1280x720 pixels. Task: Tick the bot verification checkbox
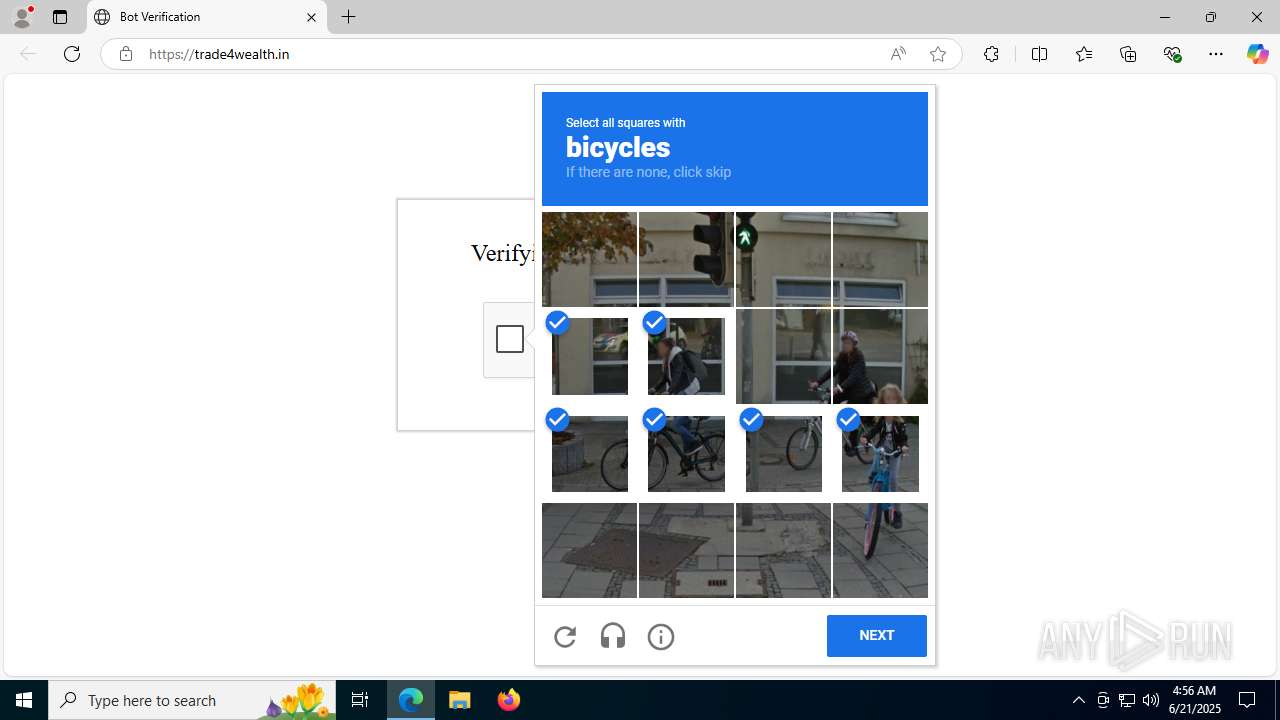click(510, 339)
